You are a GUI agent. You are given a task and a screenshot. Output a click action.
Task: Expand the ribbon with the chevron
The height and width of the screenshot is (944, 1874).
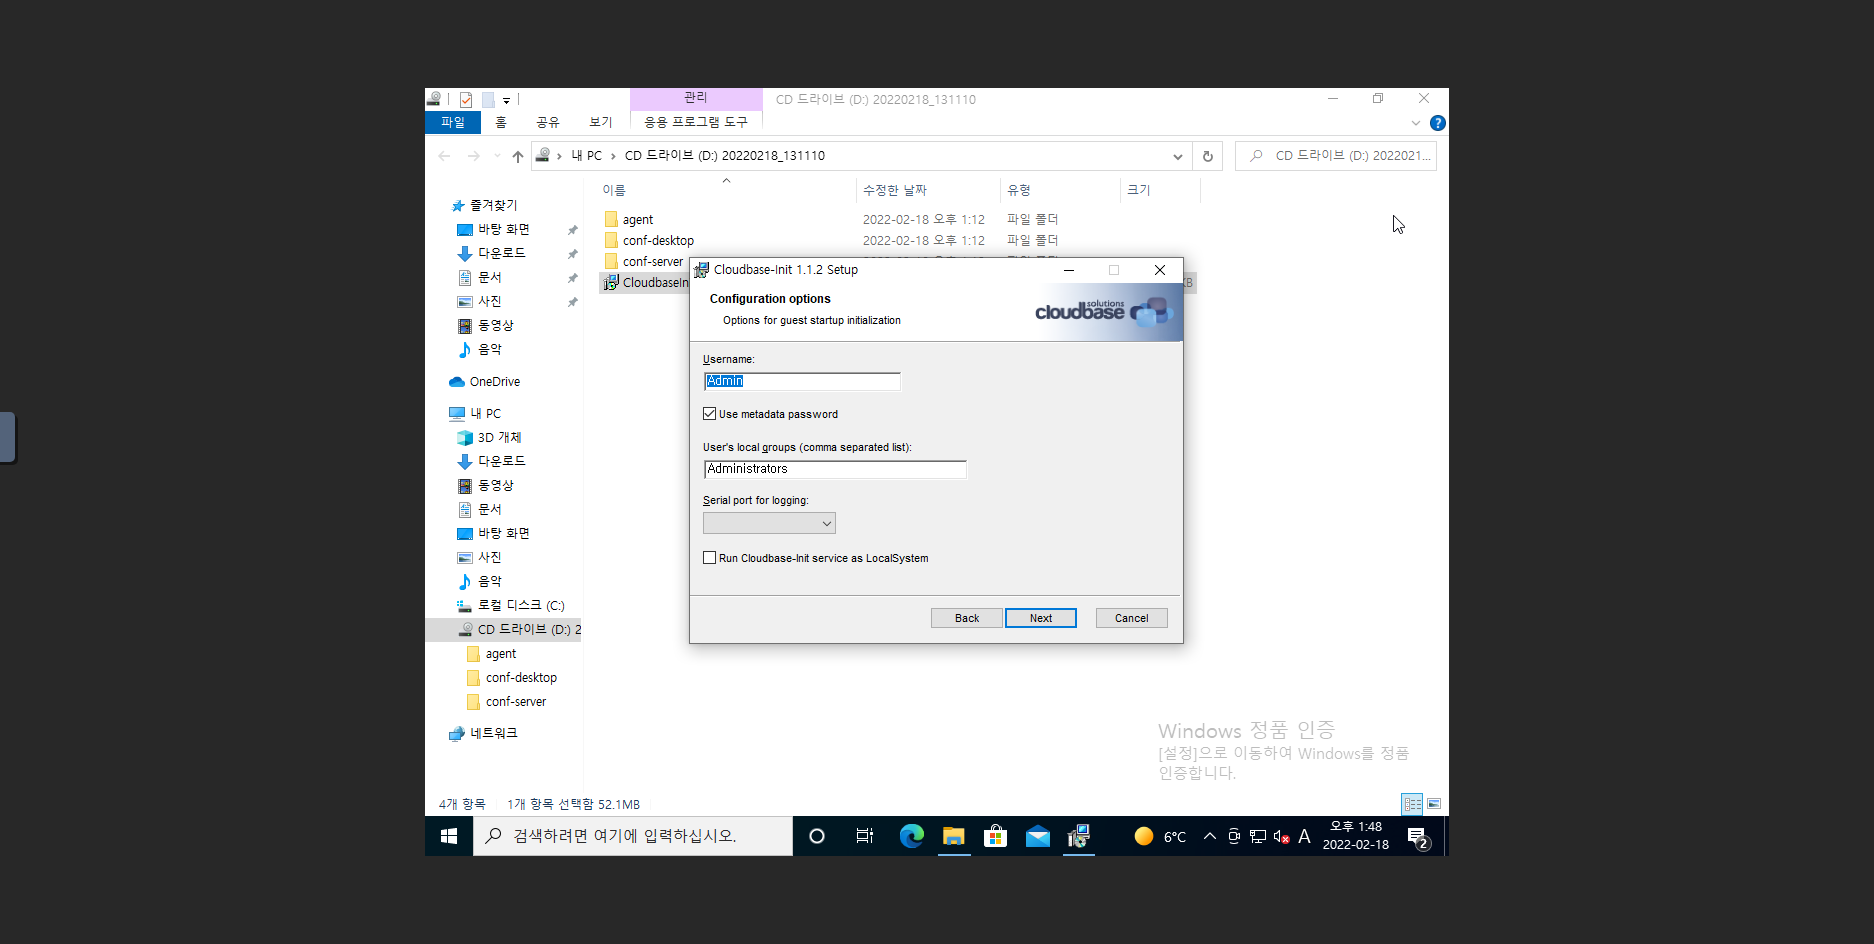[x=1416, y=123]
